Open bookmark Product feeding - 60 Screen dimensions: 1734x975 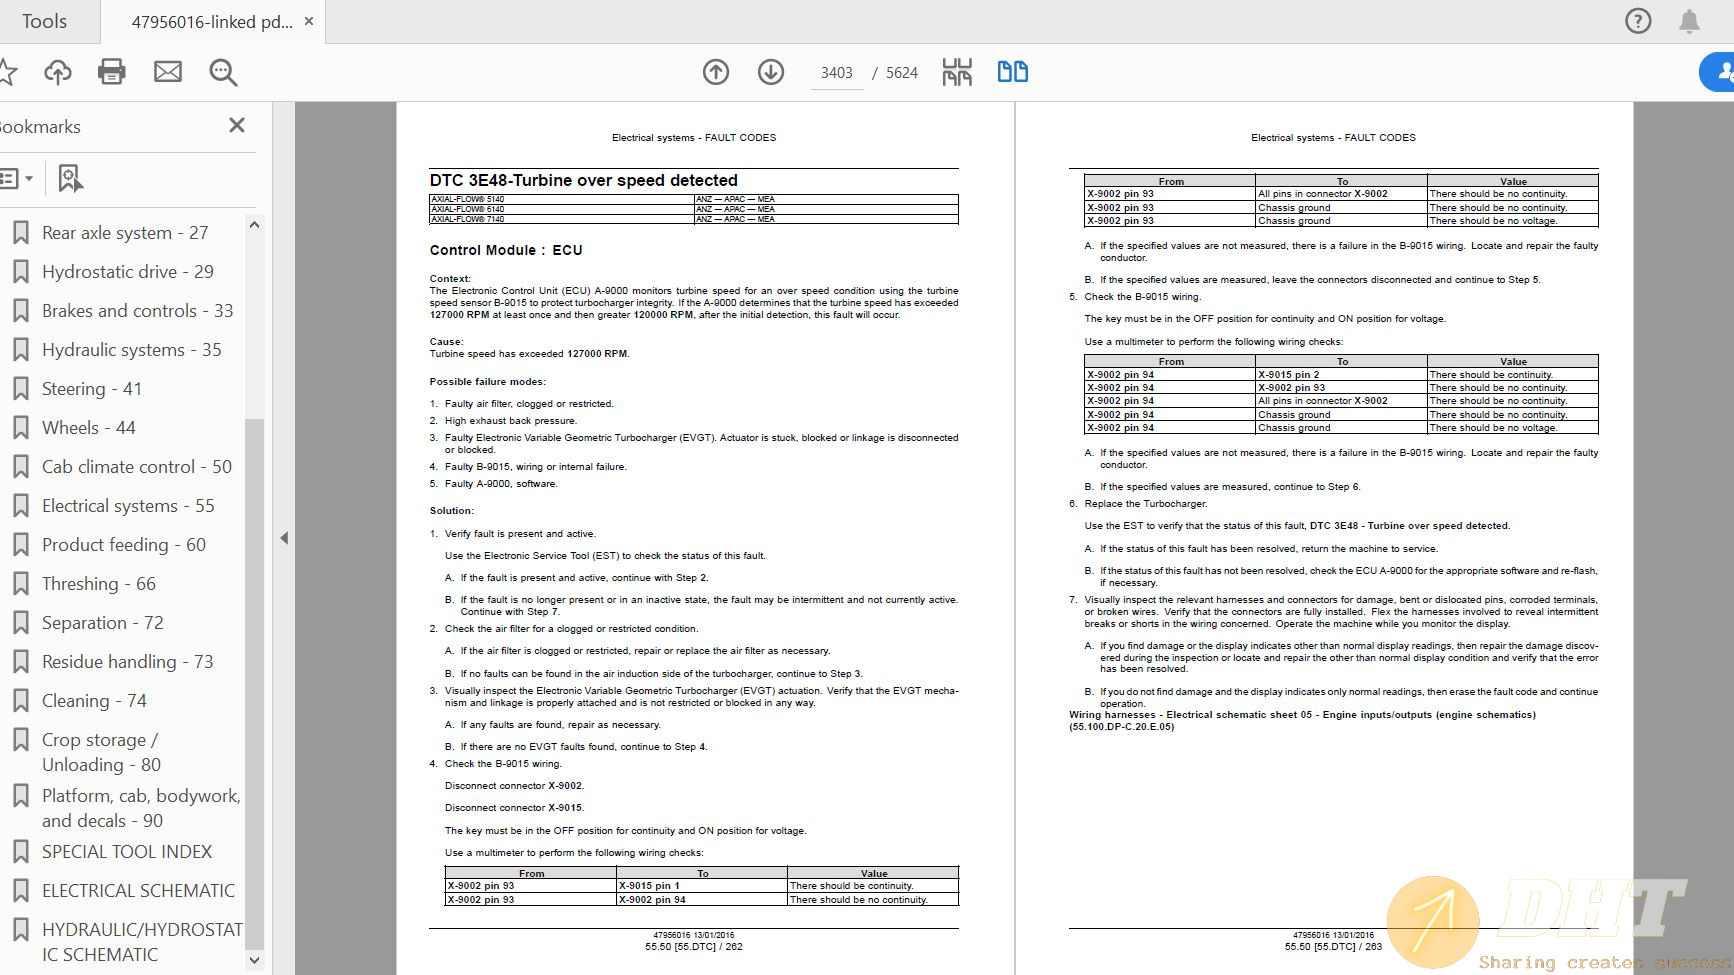(124, 545)
